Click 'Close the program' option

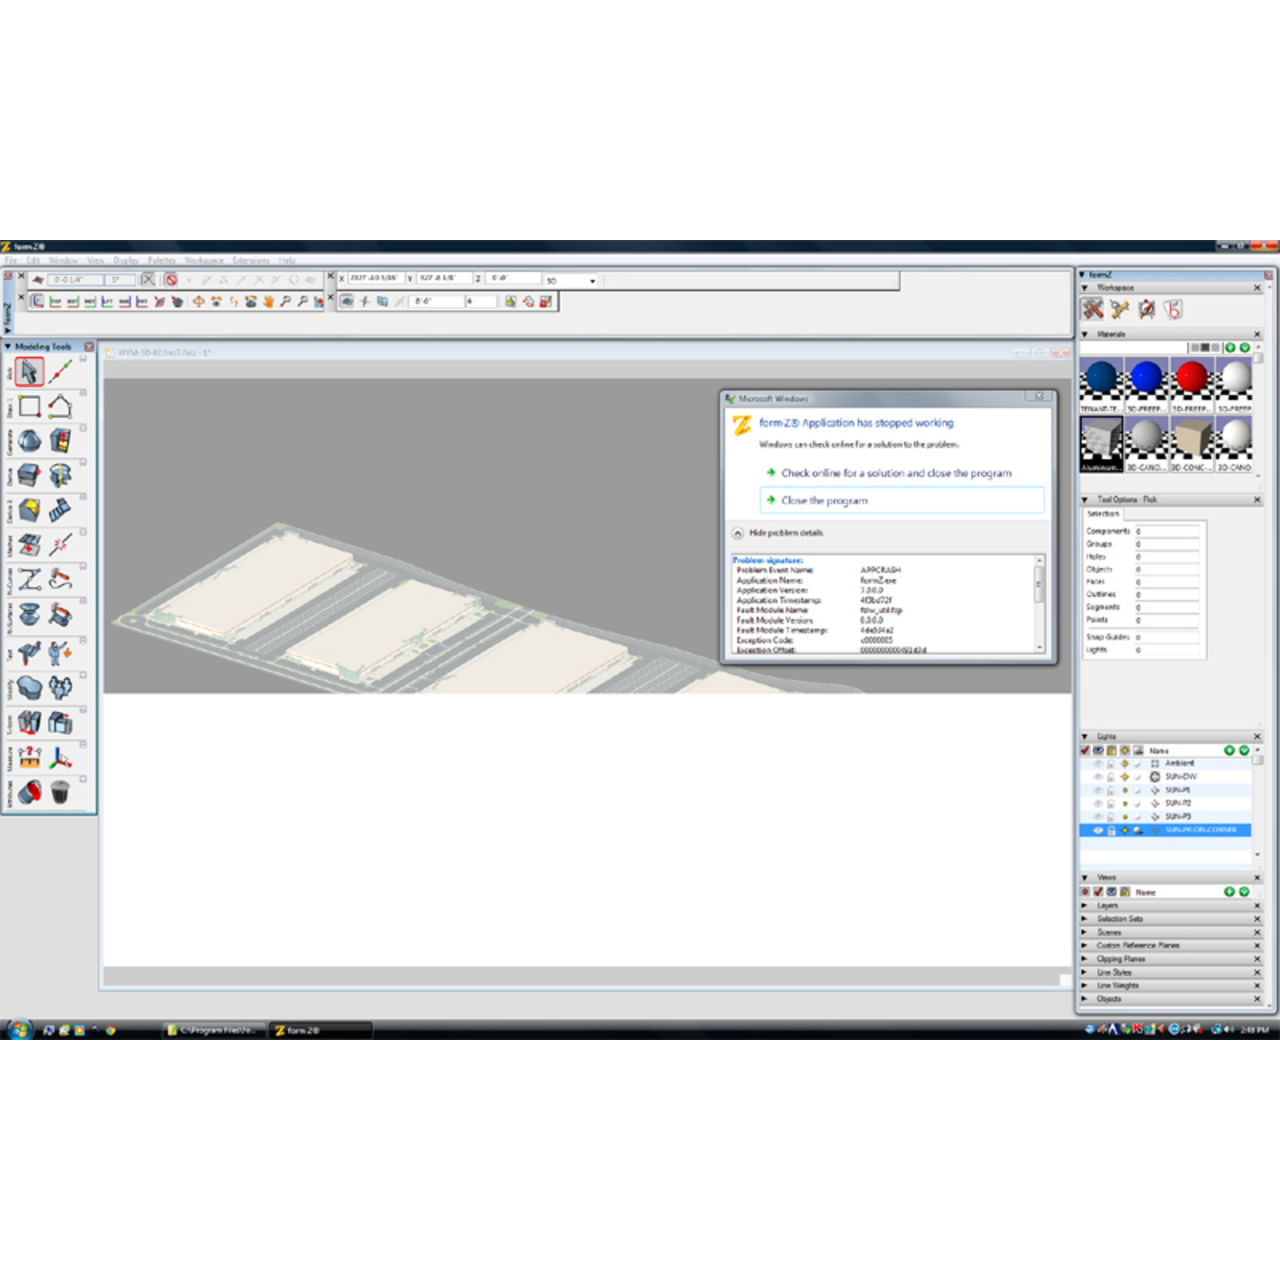coord(824,500)
